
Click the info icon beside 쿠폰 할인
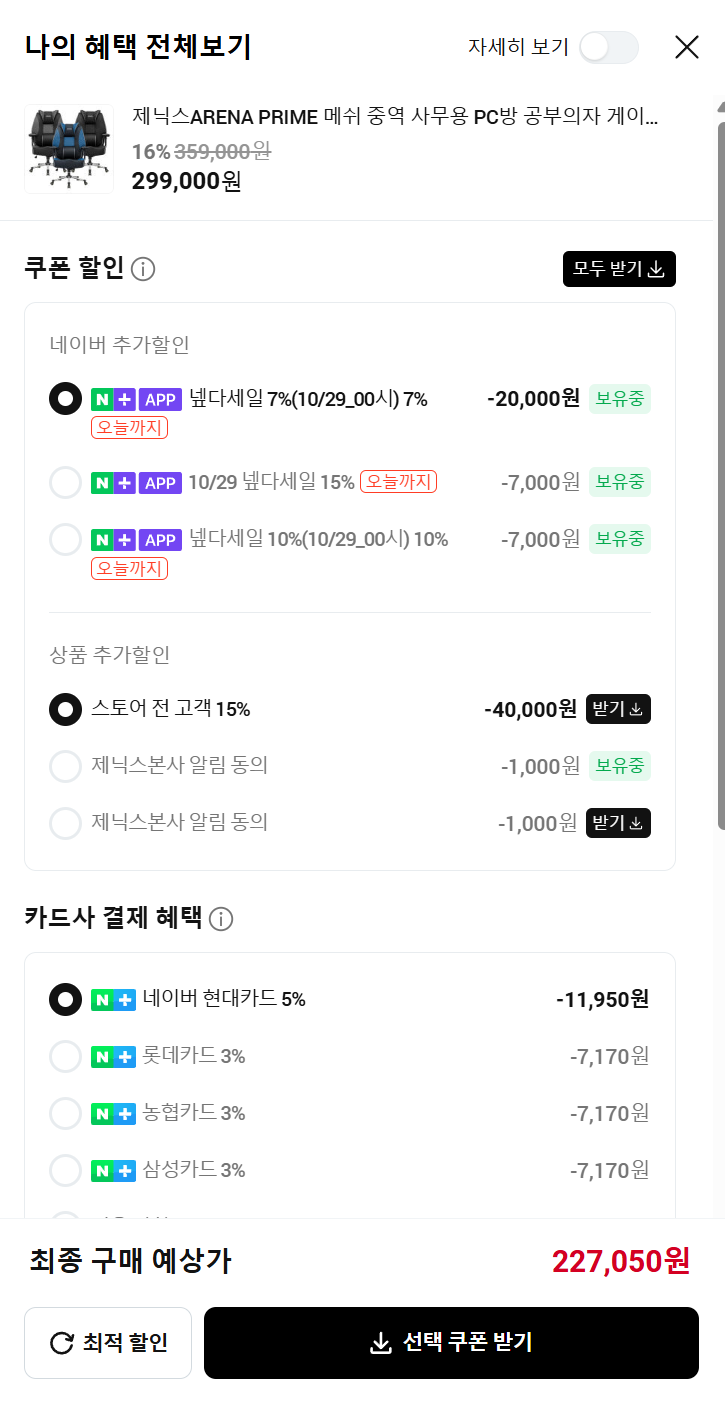pyautogui.click(x=143, y=269)
